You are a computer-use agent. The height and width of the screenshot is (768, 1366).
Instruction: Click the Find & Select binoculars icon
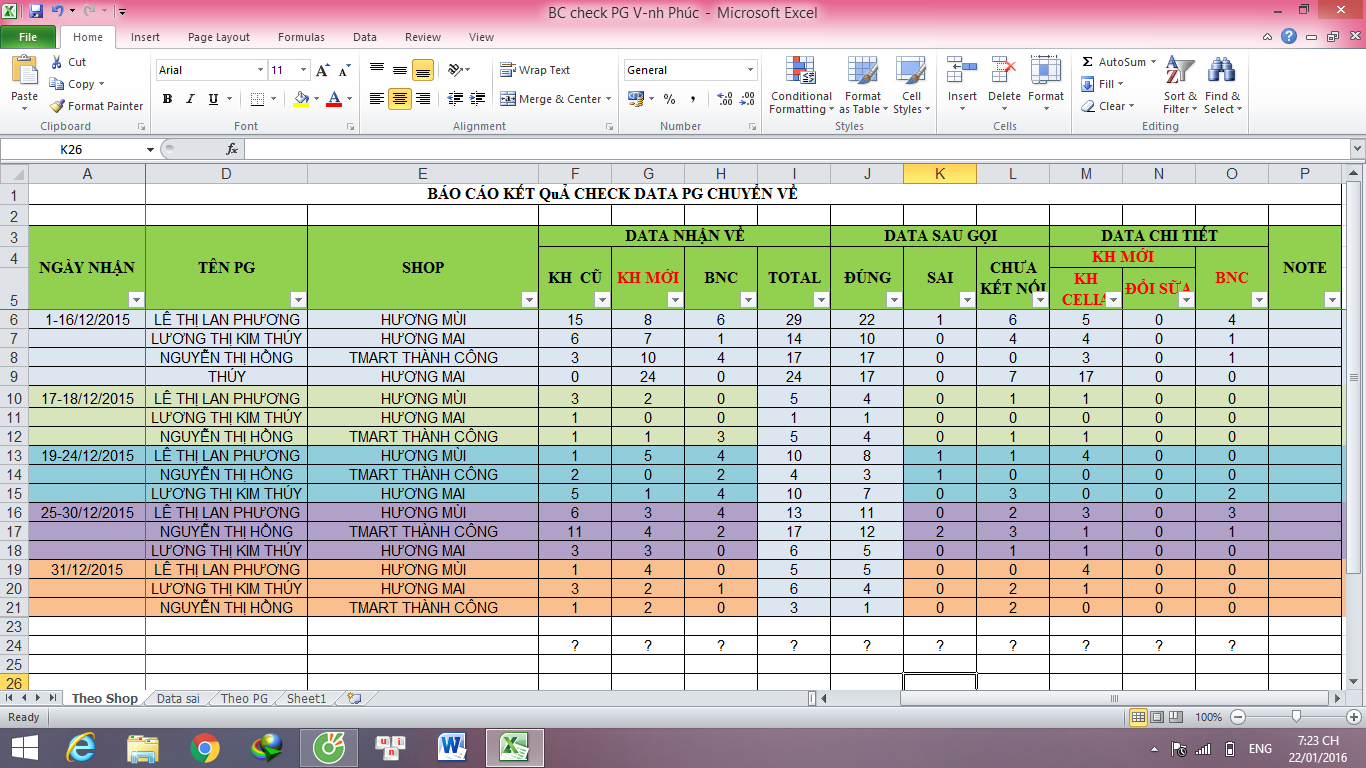tap(1221, 73)
